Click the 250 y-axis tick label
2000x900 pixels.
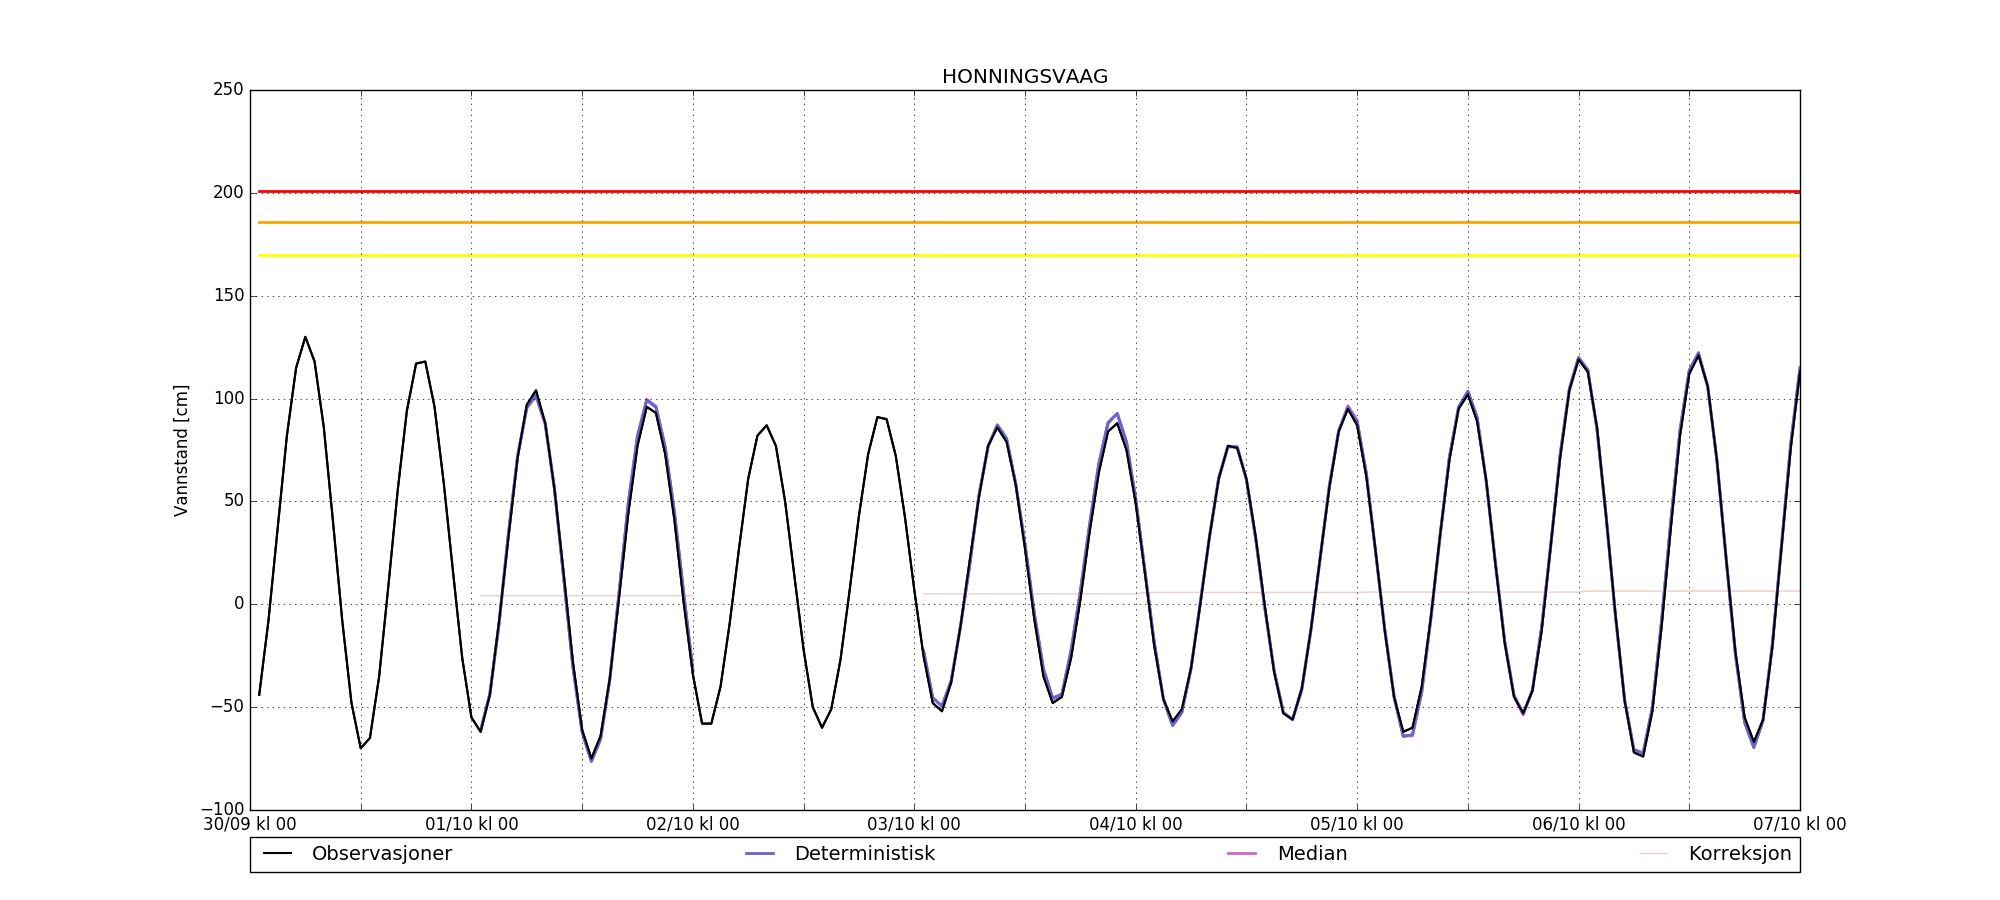pos(228,90)
